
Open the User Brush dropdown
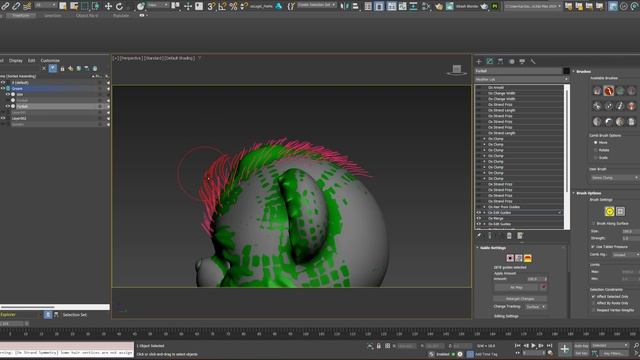(x=614, y=178)
